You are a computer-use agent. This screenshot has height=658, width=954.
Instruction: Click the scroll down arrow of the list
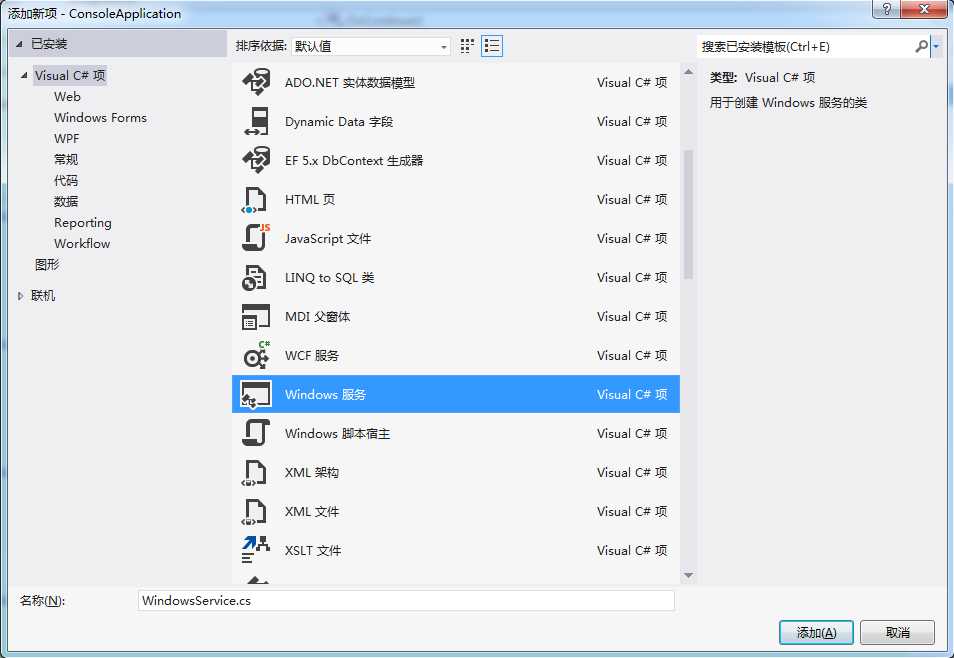[688, 575]
